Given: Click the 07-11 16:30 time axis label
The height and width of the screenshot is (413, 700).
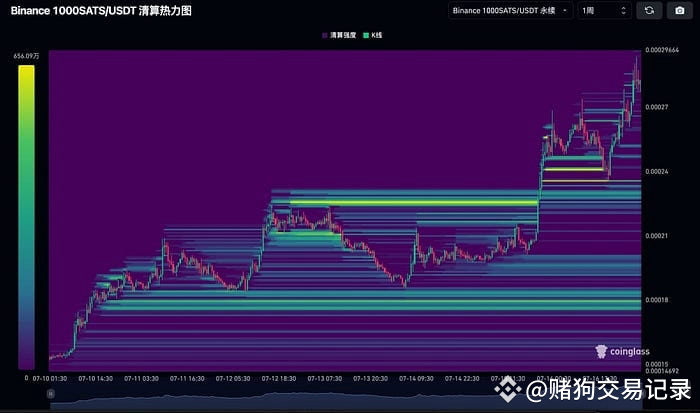Looking at the screenshot, I should [x=187, y=379].
